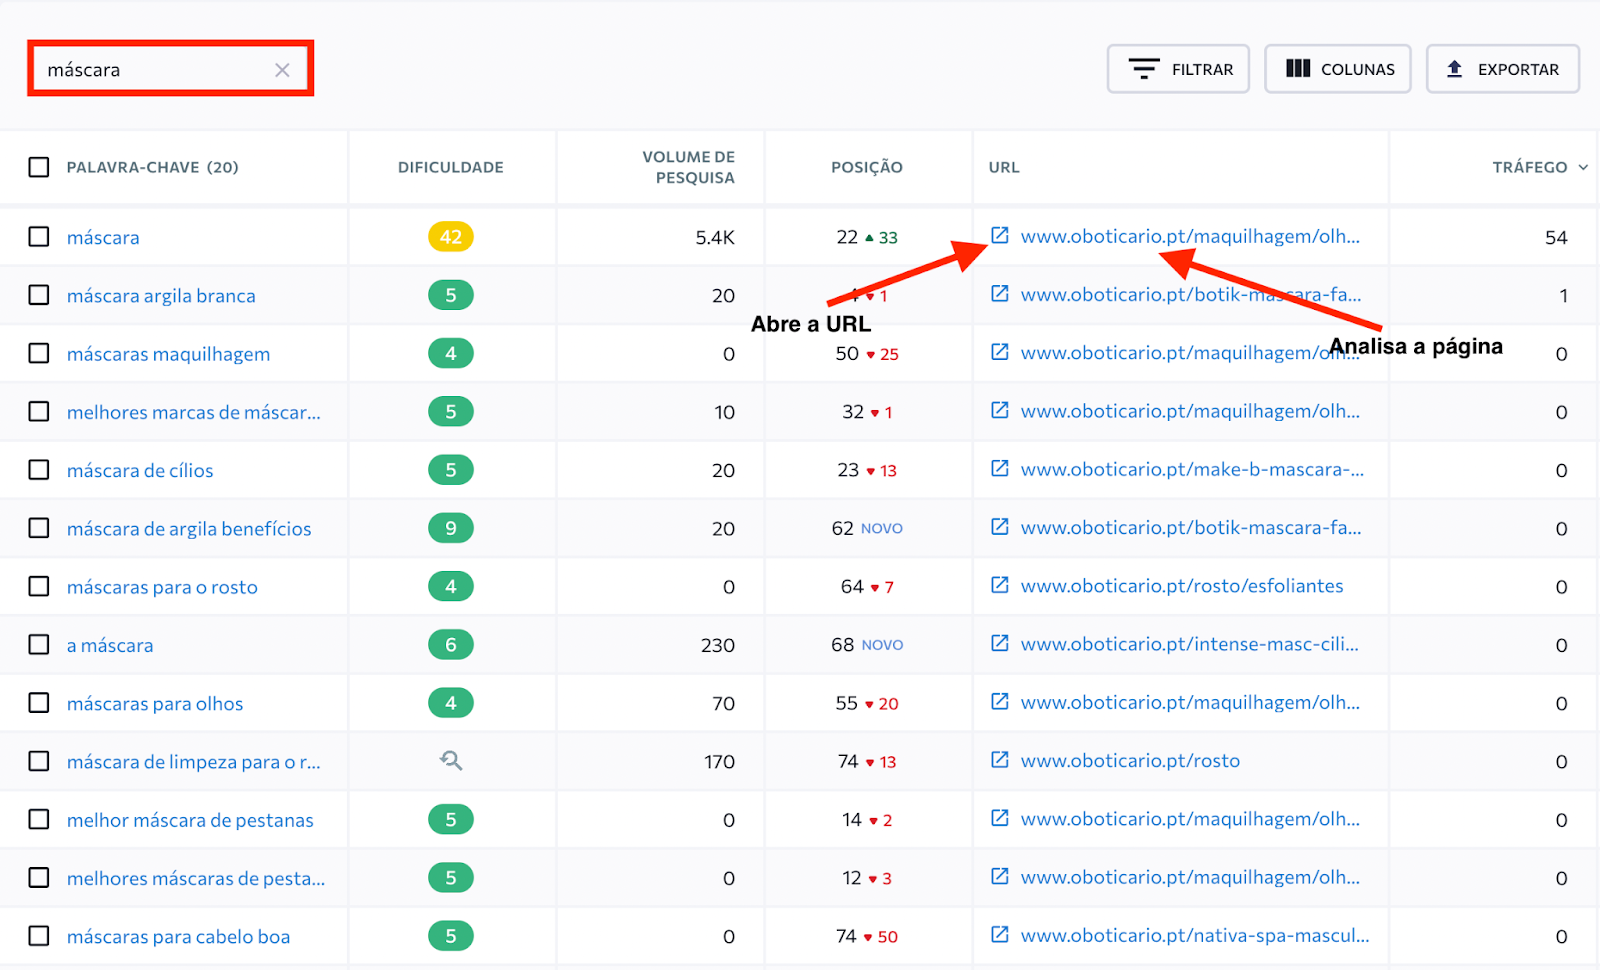
Task: Check the melhores marcas de máscar... row
Action: coord(39,411)
